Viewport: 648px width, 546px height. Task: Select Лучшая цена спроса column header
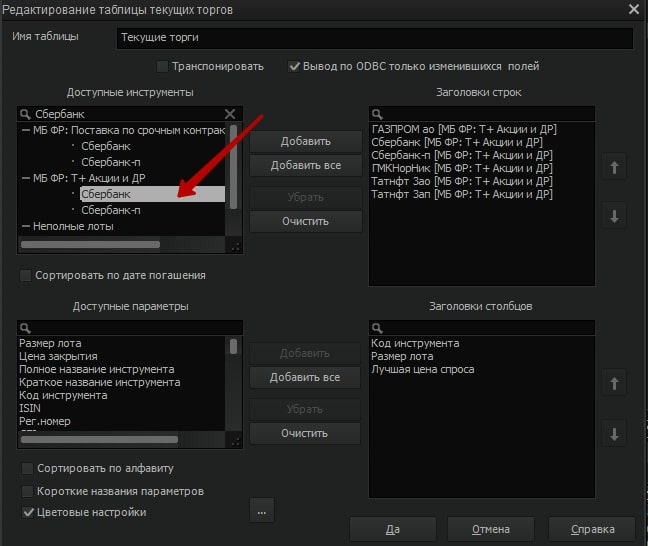[x=422, y=369]
